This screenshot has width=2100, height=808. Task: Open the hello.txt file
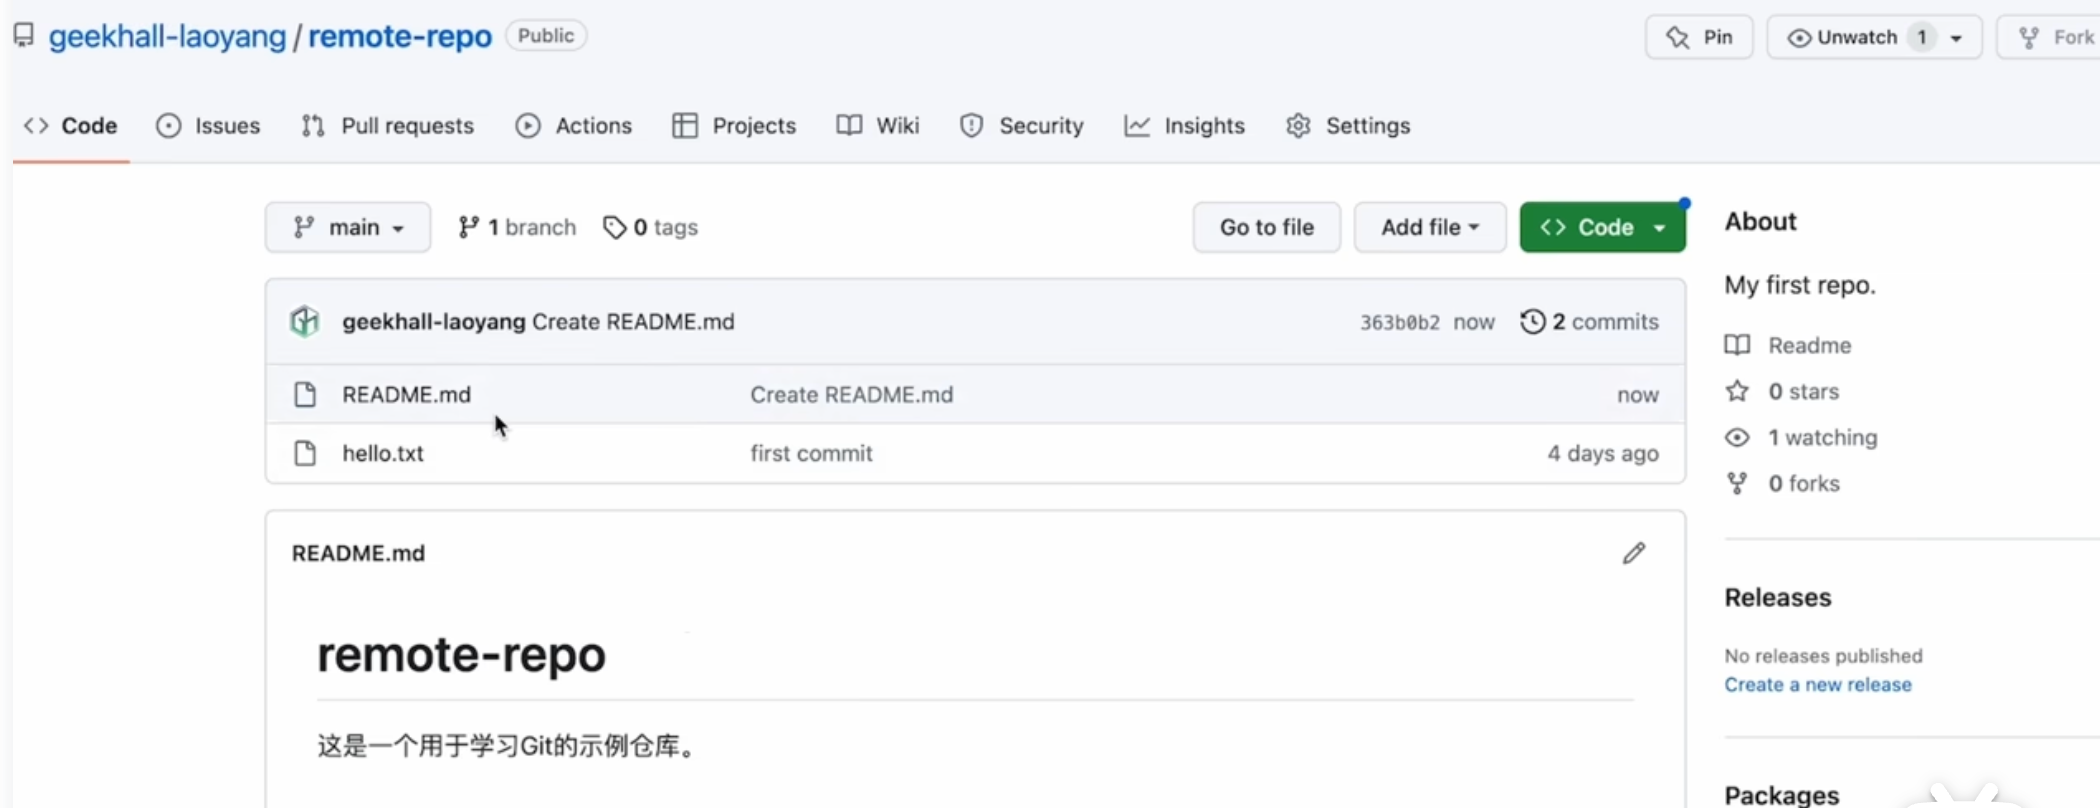coord(383,453)
